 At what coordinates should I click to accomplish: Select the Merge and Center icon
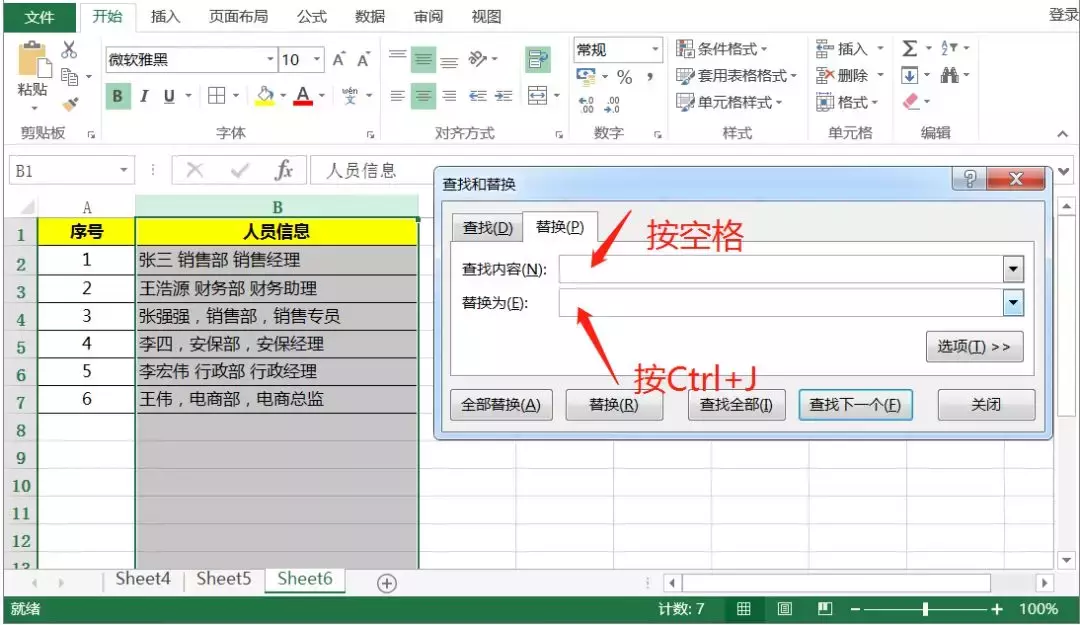coord(536,96)
